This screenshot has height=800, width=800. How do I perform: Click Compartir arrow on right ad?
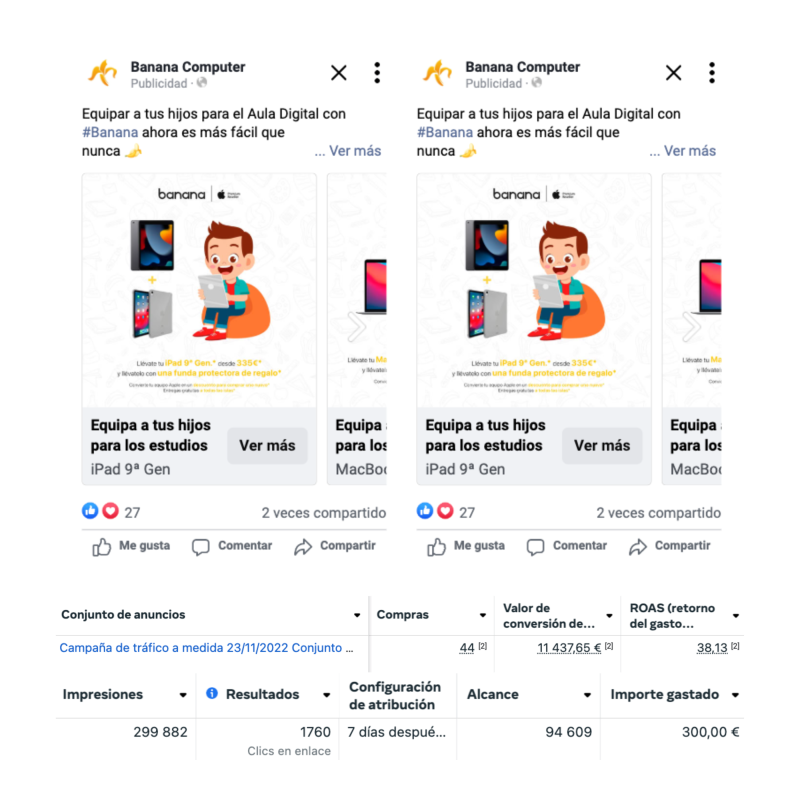638,547
